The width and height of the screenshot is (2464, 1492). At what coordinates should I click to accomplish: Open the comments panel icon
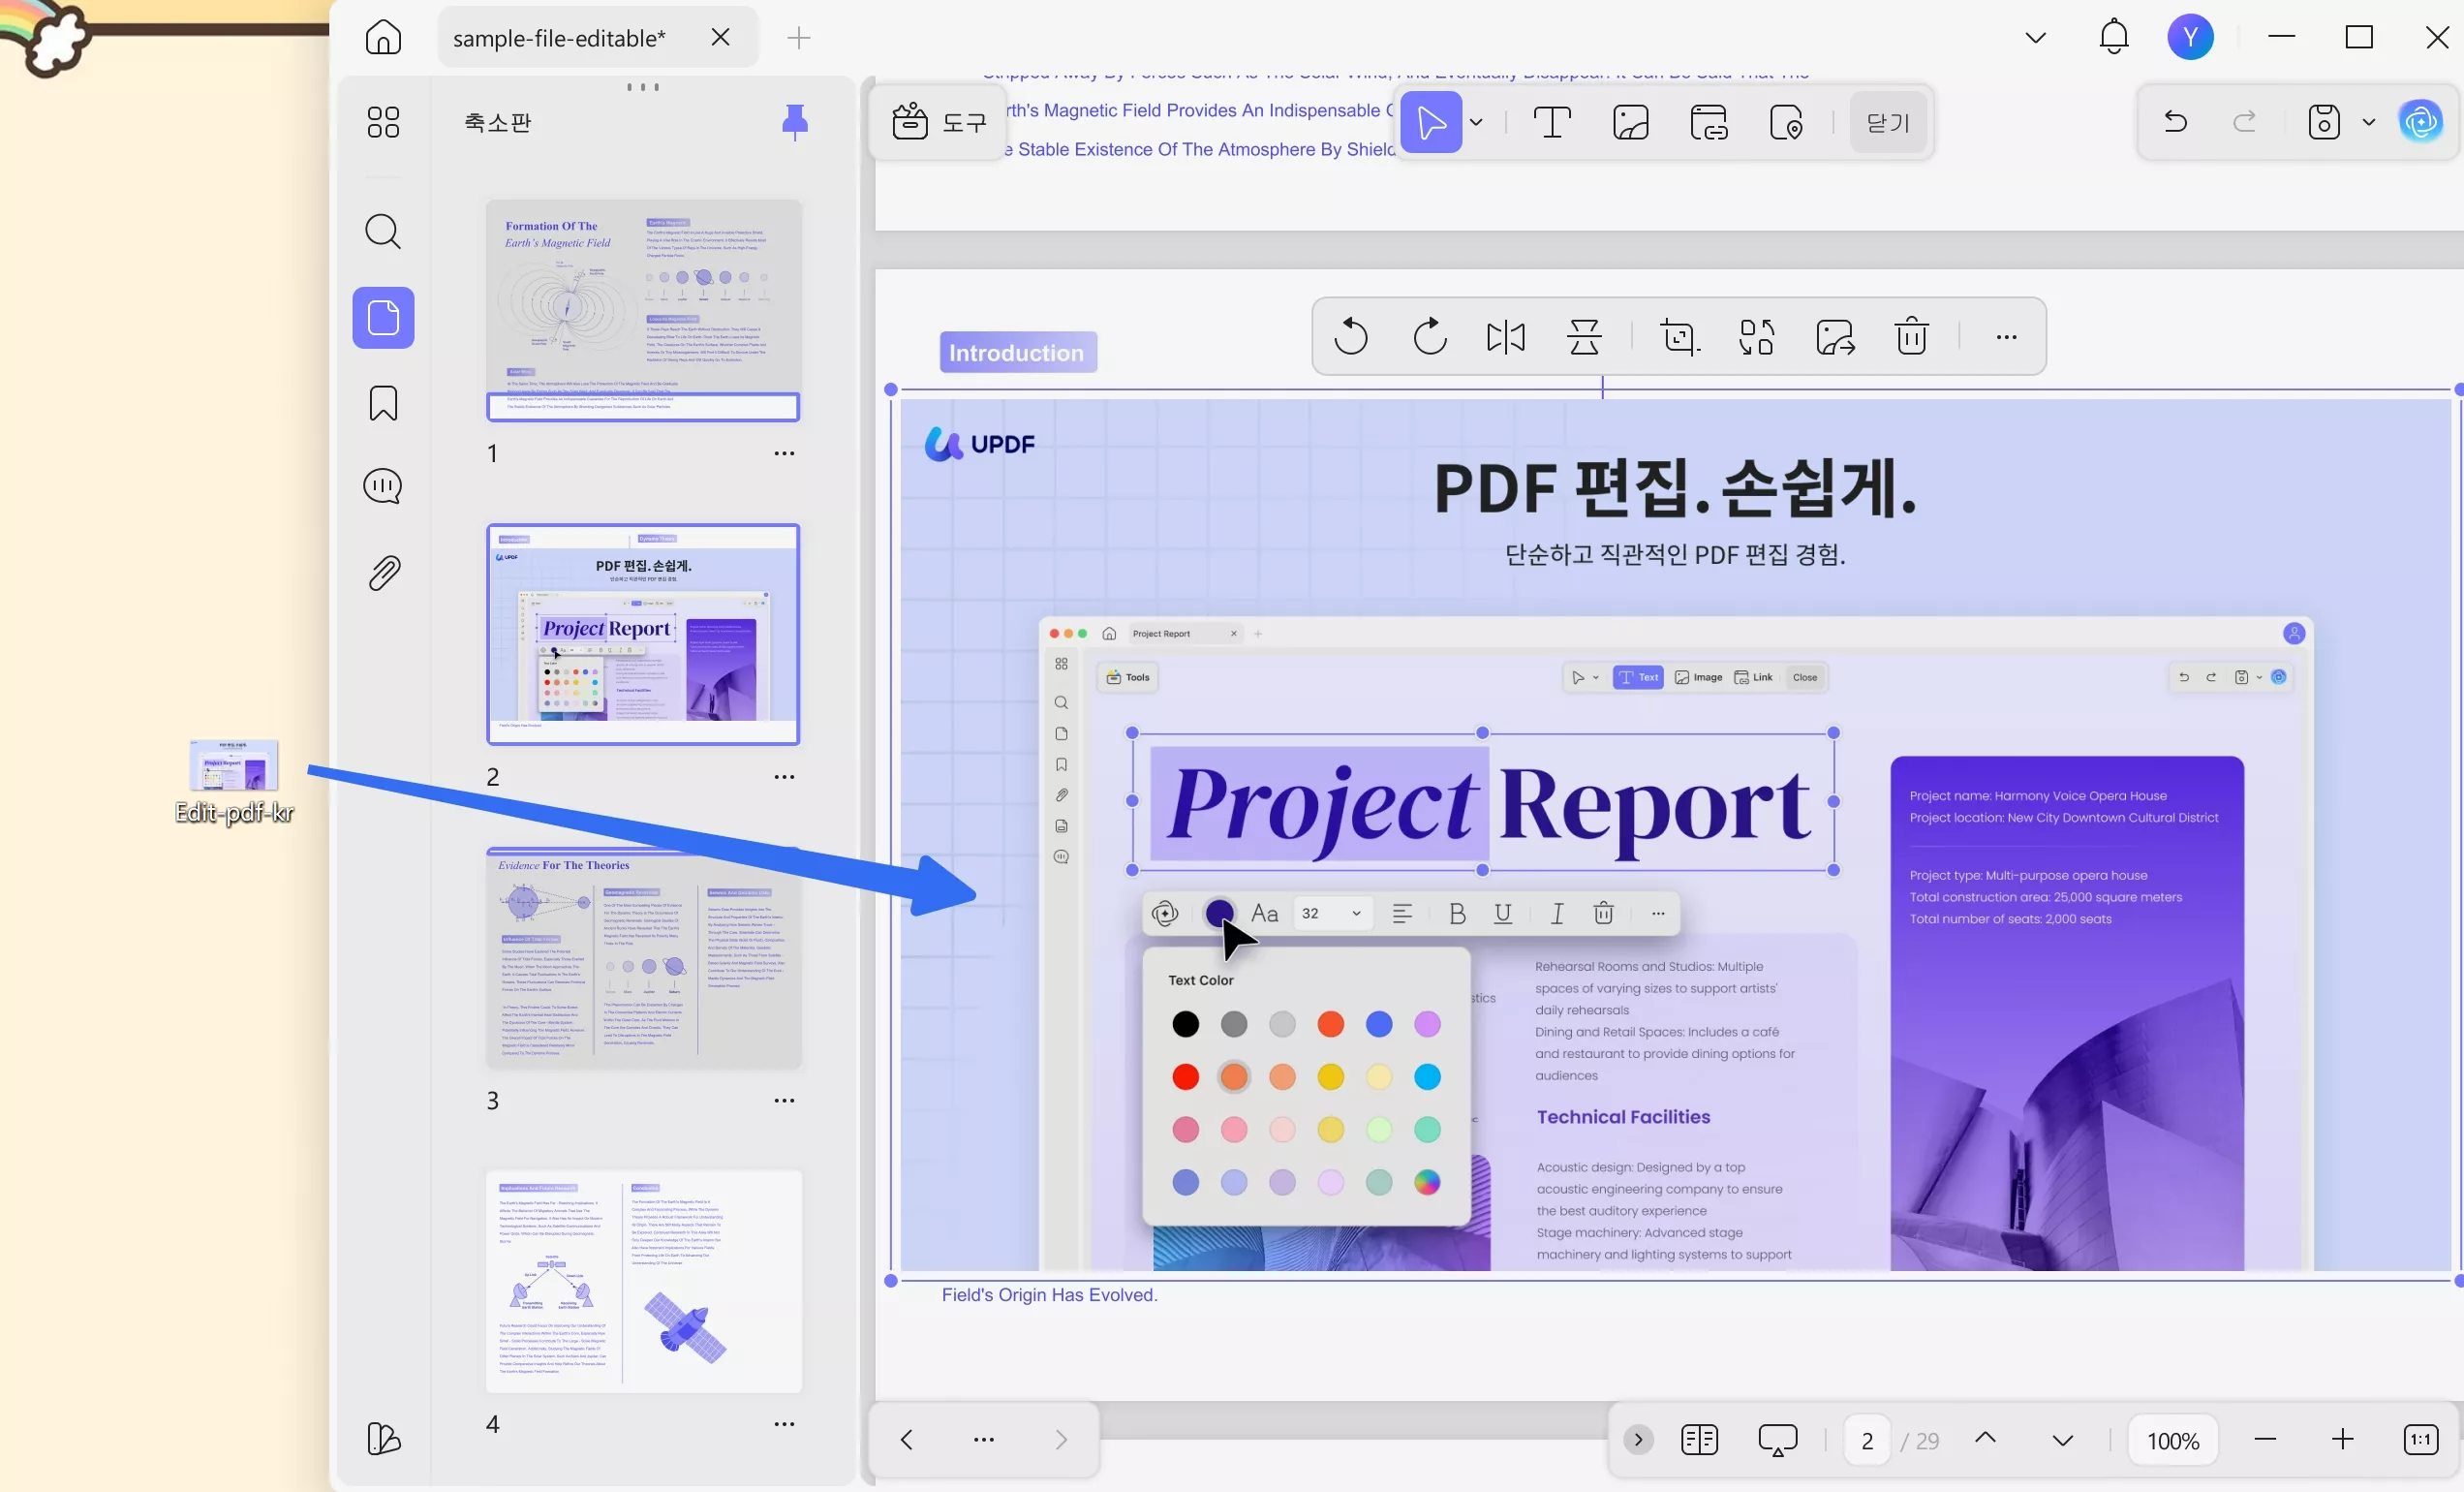[x=383, y=487]
